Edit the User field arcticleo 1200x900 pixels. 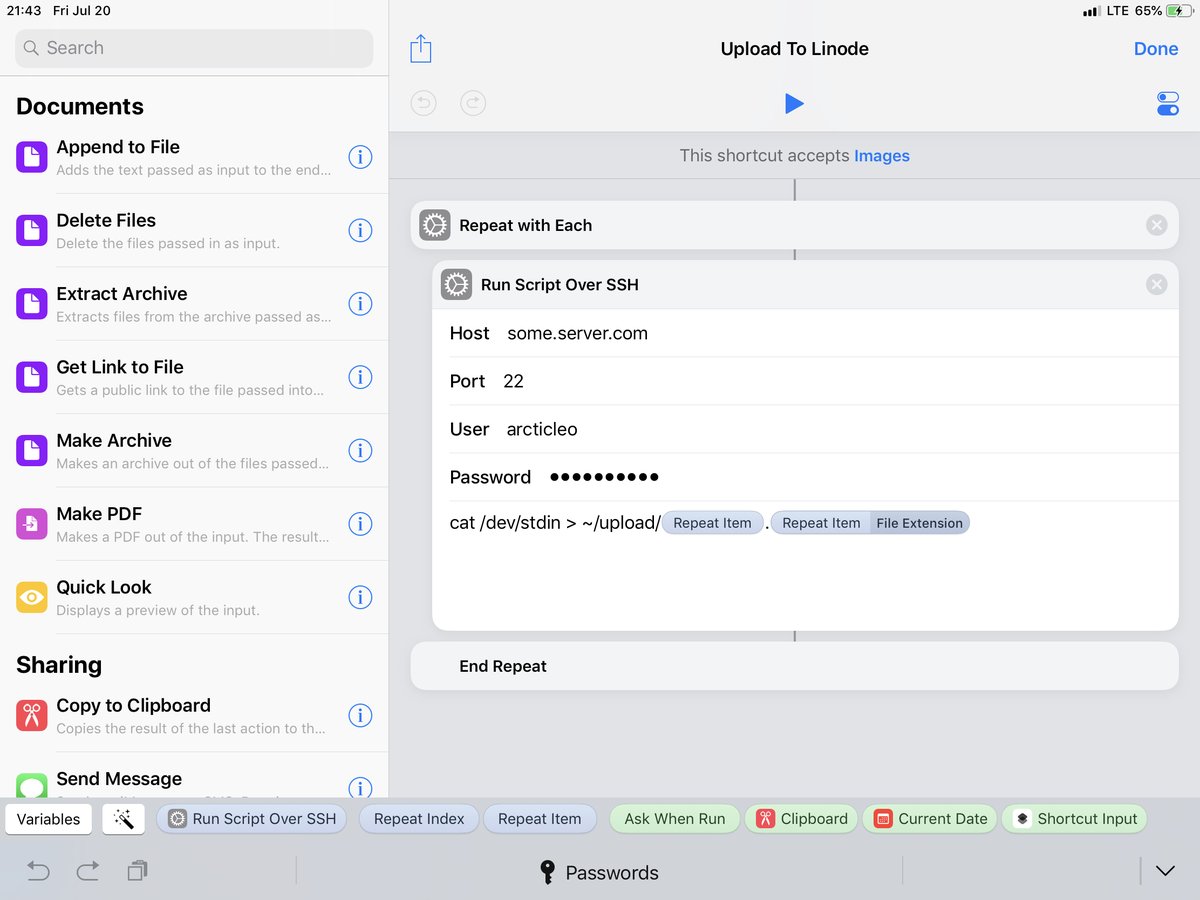pos(805,429)
